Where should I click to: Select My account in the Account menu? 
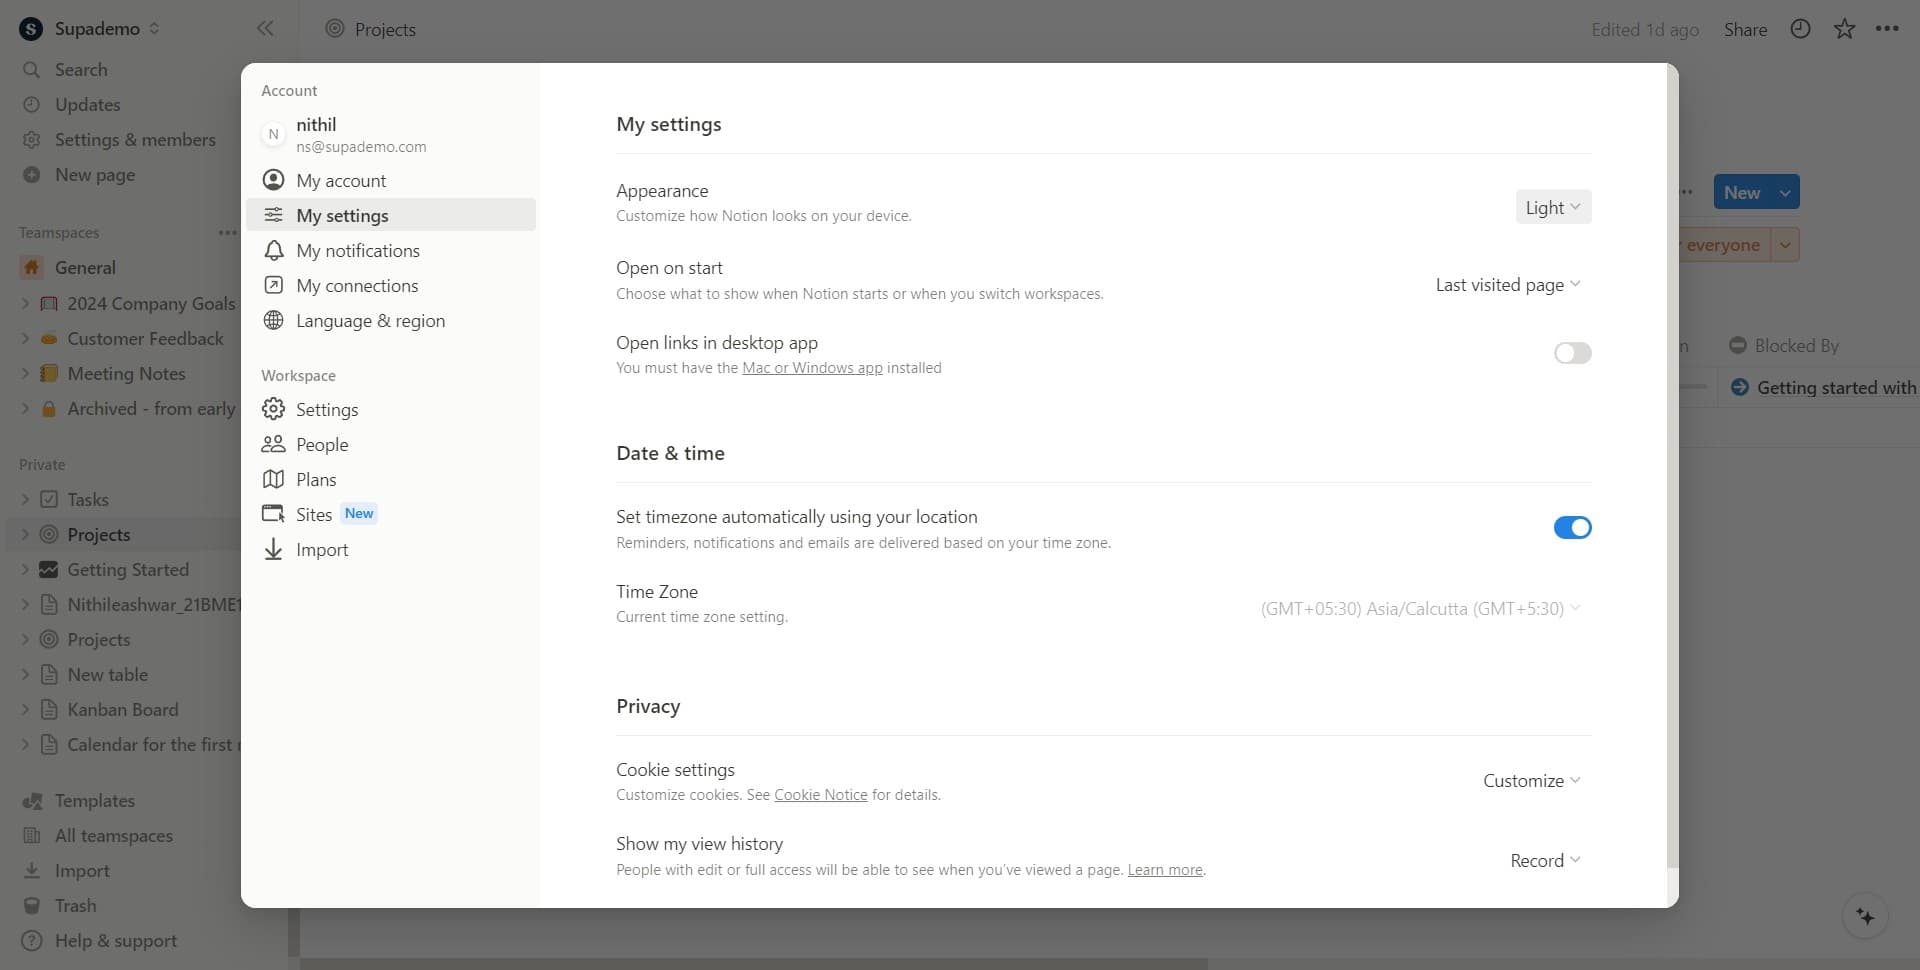(x=340, y=180)
